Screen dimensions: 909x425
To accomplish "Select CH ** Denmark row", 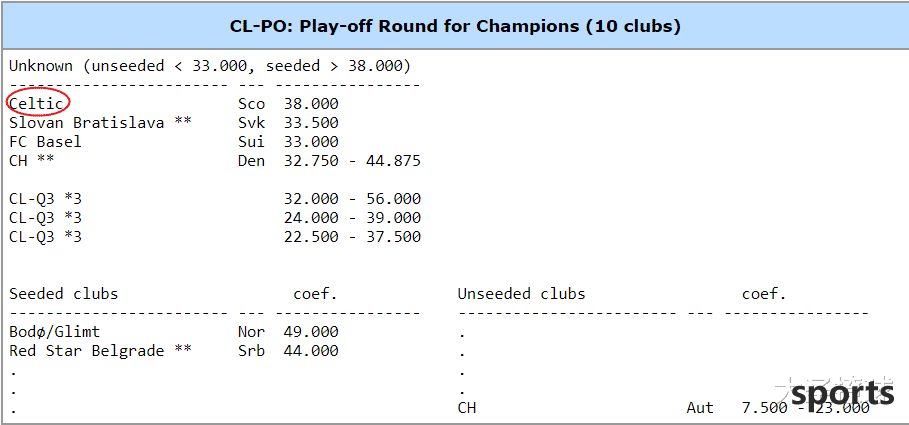I will point(214,161).
